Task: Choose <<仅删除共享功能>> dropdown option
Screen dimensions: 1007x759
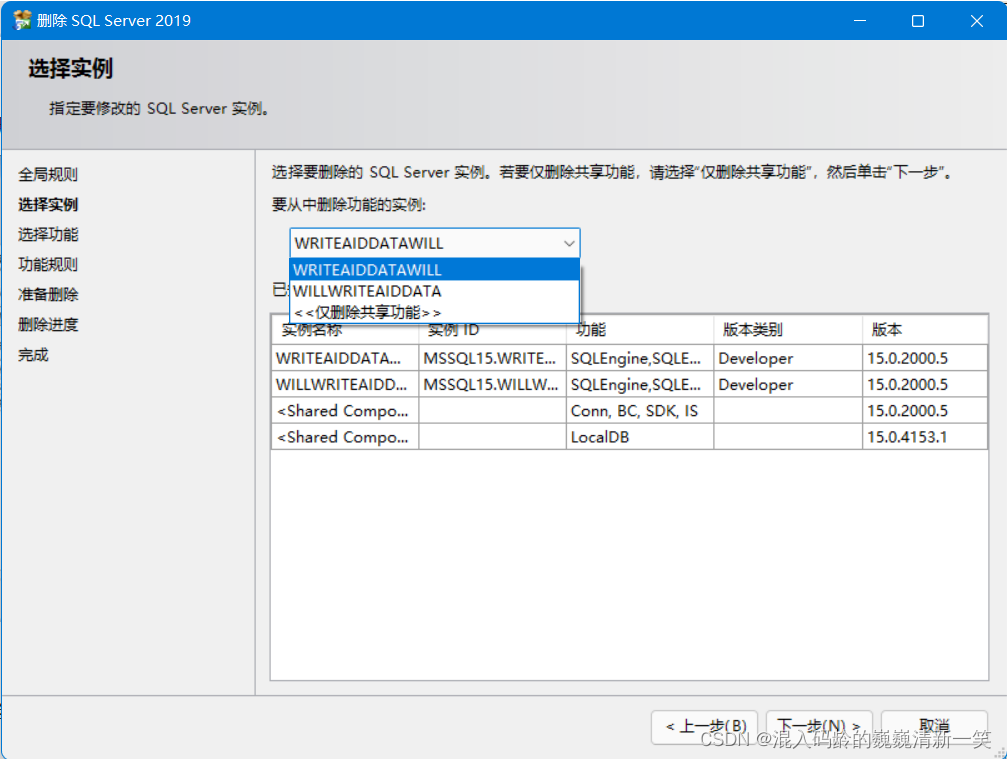Action: (435, 312)
